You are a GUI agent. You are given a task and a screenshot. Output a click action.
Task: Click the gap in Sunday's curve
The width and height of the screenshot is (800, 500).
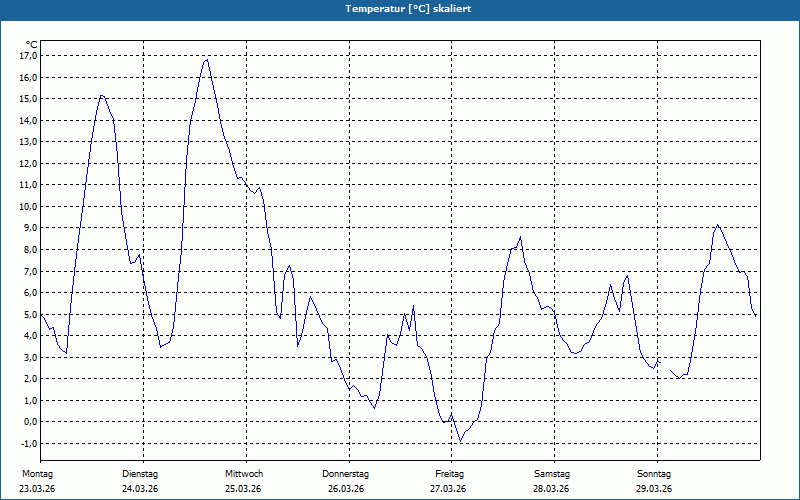[665, 366]
